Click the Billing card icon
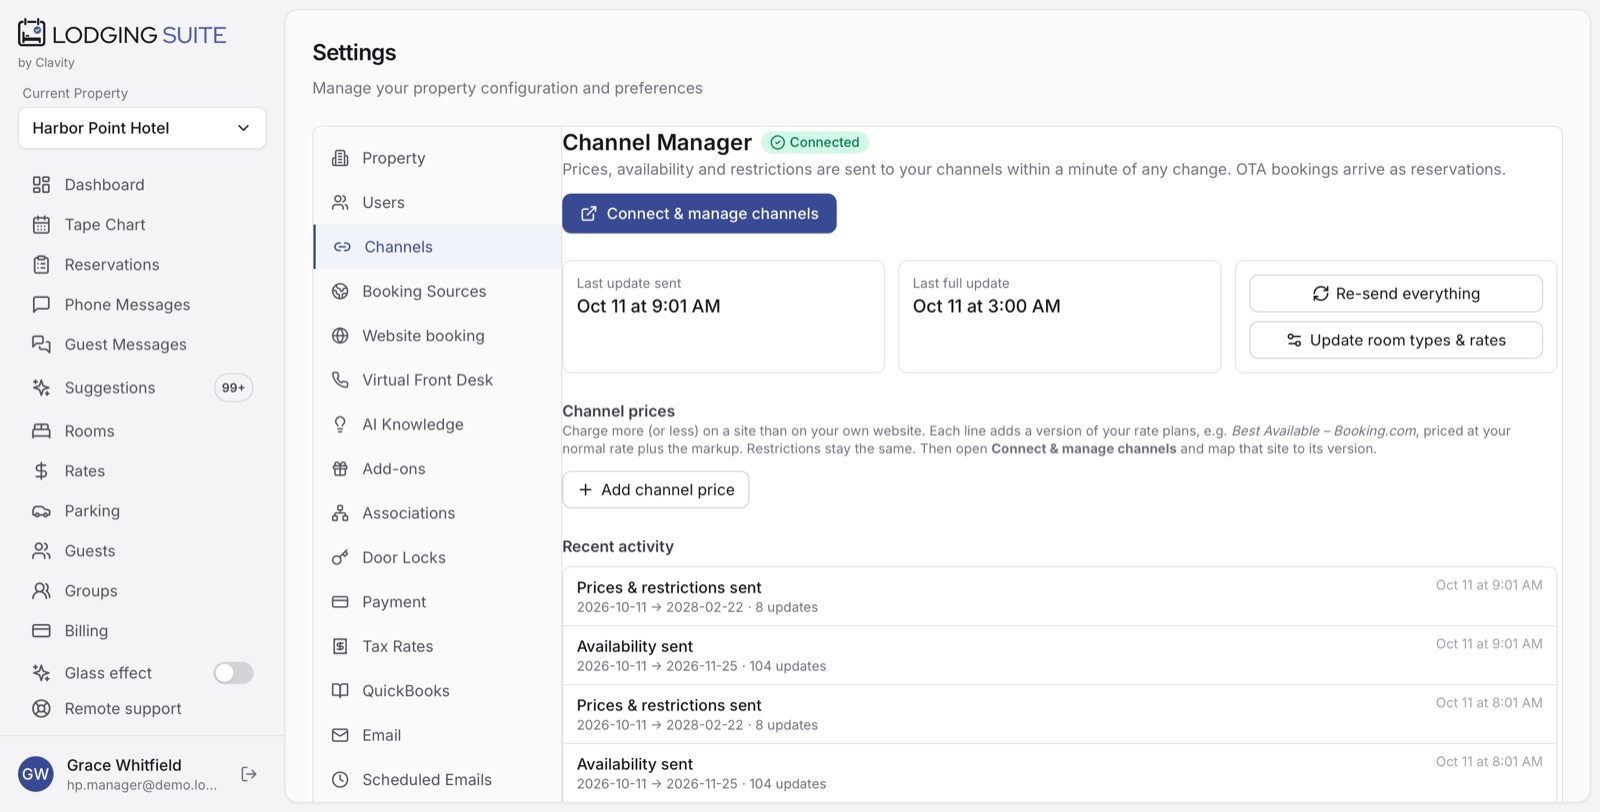This screenshot has width=1600, height=812. click(x=41, y=631)
